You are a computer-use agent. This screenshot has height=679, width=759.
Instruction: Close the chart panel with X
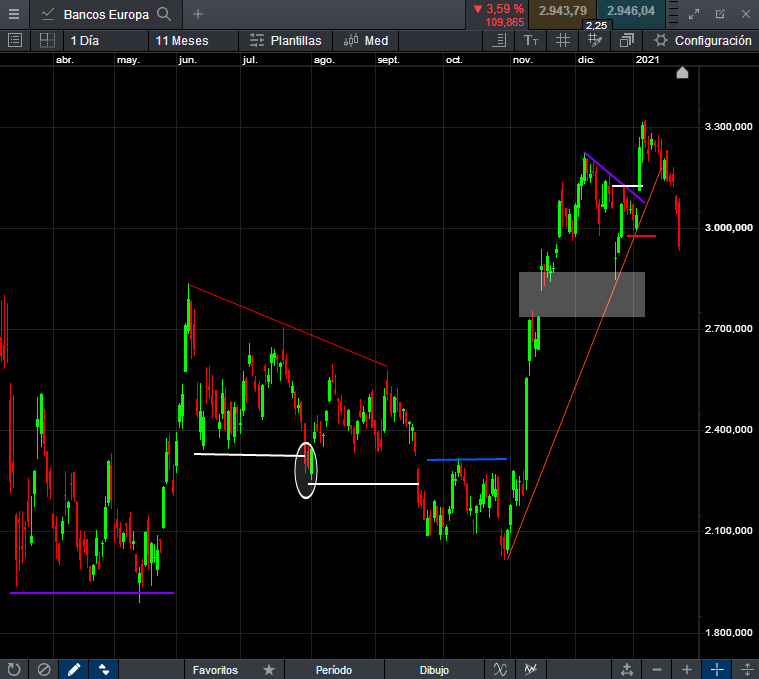tap(746, 14)
